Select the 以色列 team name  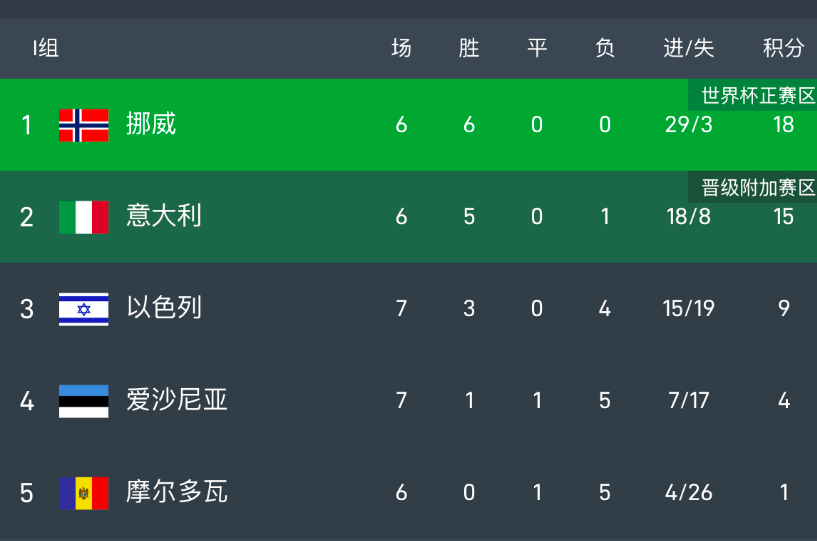point(164,308)
